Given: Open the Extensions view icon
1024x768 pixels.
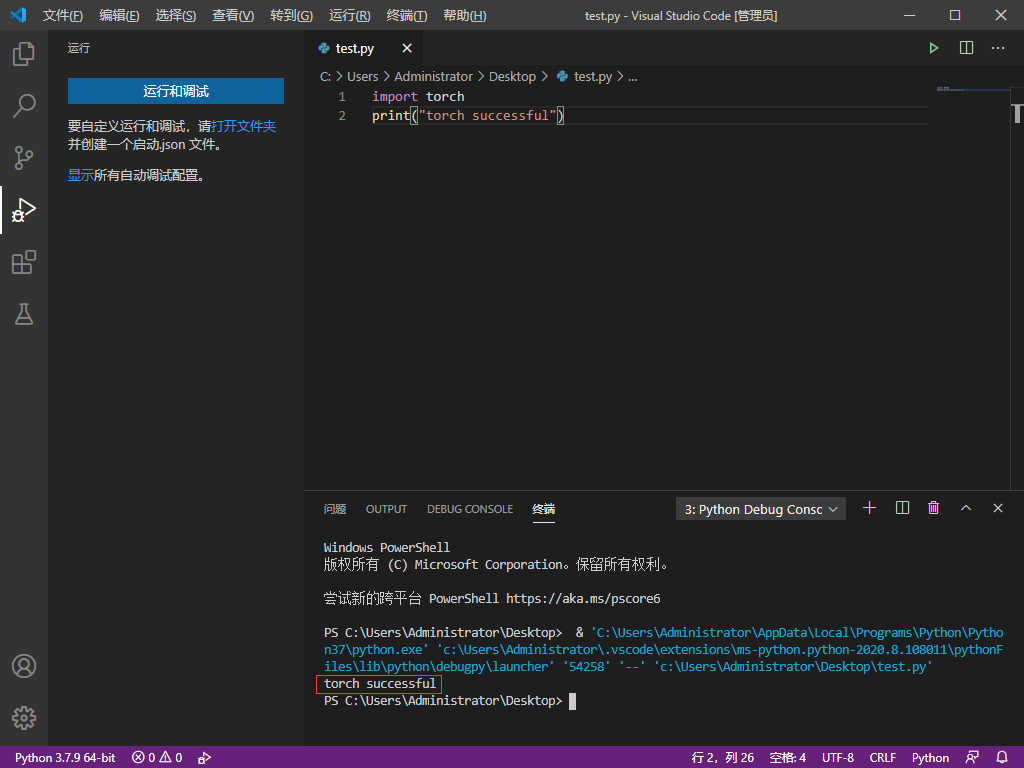Looking at the screenshot, I should tap(24, 262).
